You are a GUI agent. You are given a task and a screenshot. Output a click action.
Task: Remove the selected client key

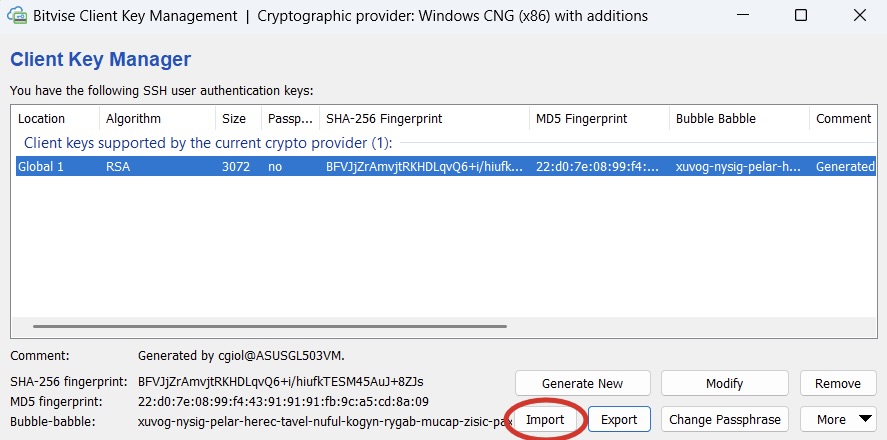837,383
